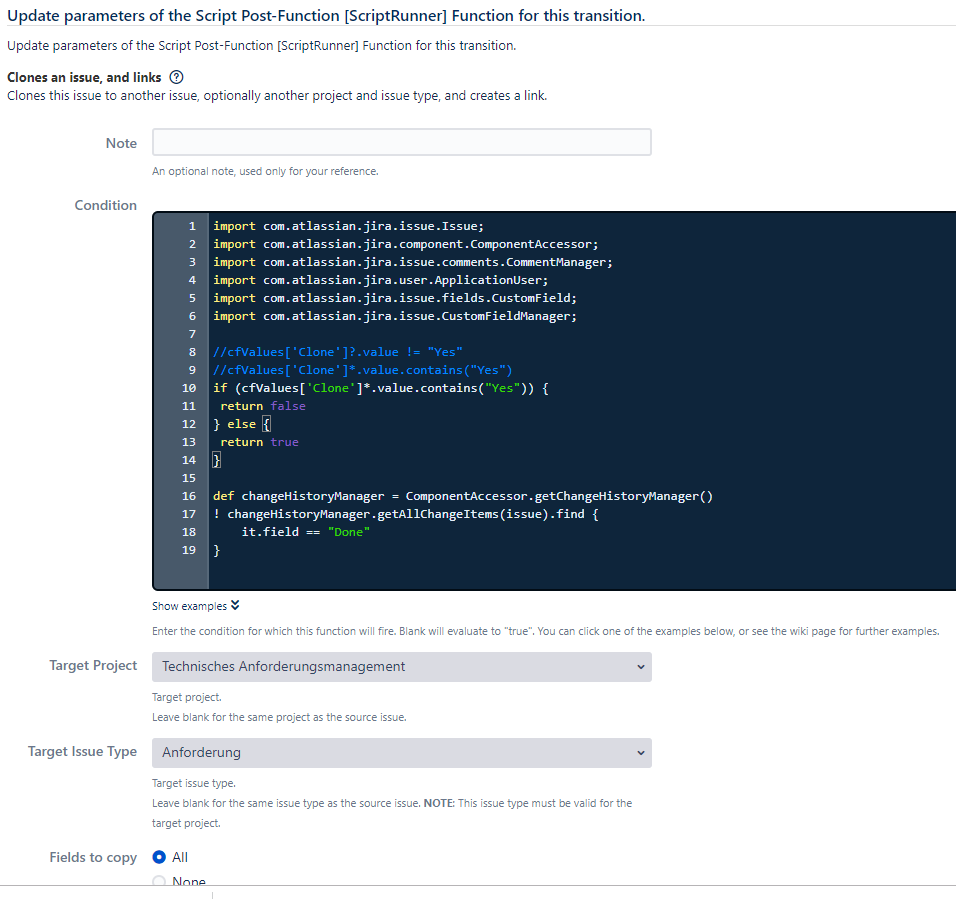Expand Show examples chevron
Image resolution: width=956 pixels, height=899 pixels.
(x=235, y=605)
